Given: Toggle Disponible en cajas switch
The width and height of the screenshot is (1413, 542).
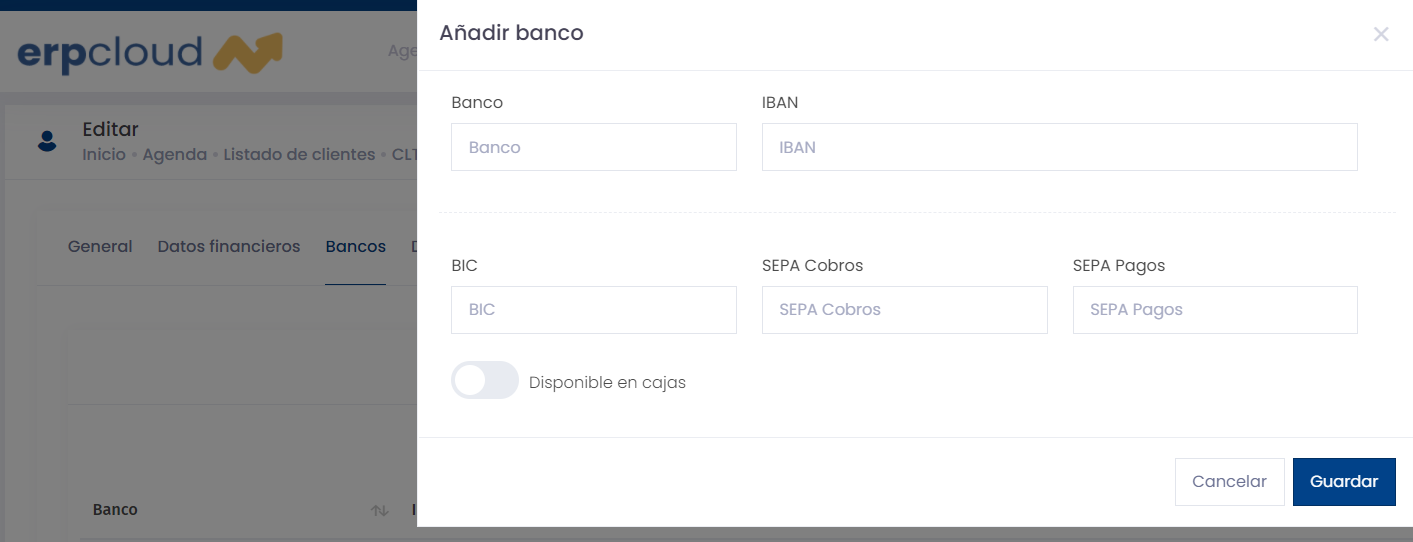Looking at the screenshot, I should pos(485,381).
